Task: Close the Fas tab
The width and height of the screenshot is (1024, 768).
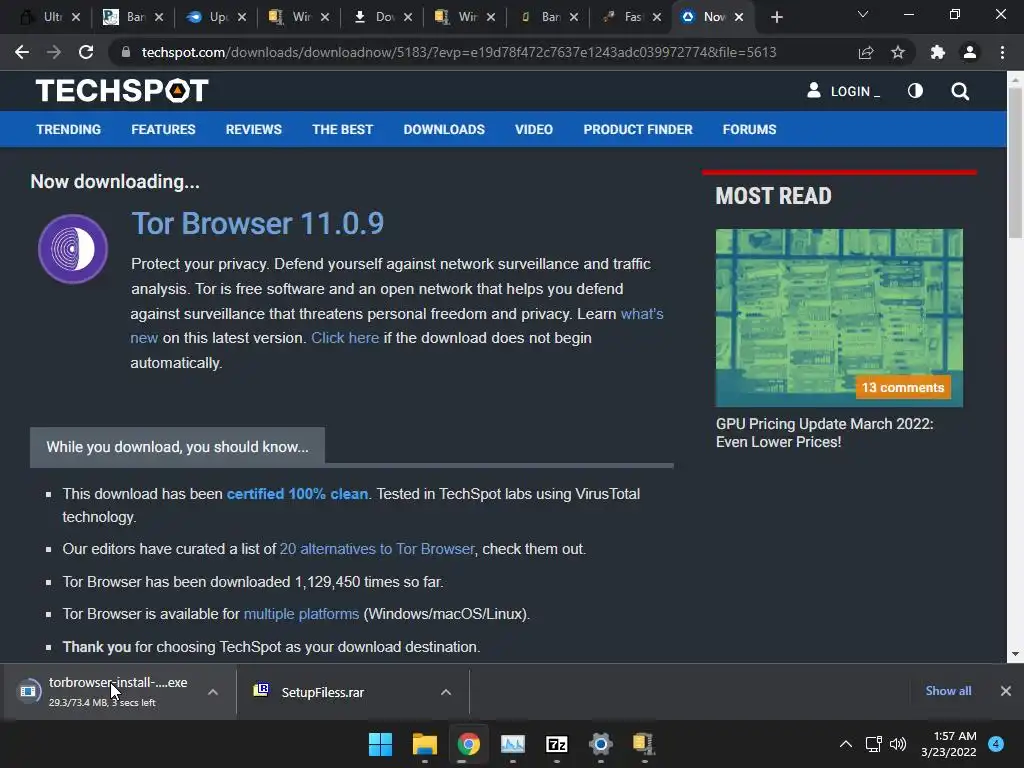Action: point(656,17)
